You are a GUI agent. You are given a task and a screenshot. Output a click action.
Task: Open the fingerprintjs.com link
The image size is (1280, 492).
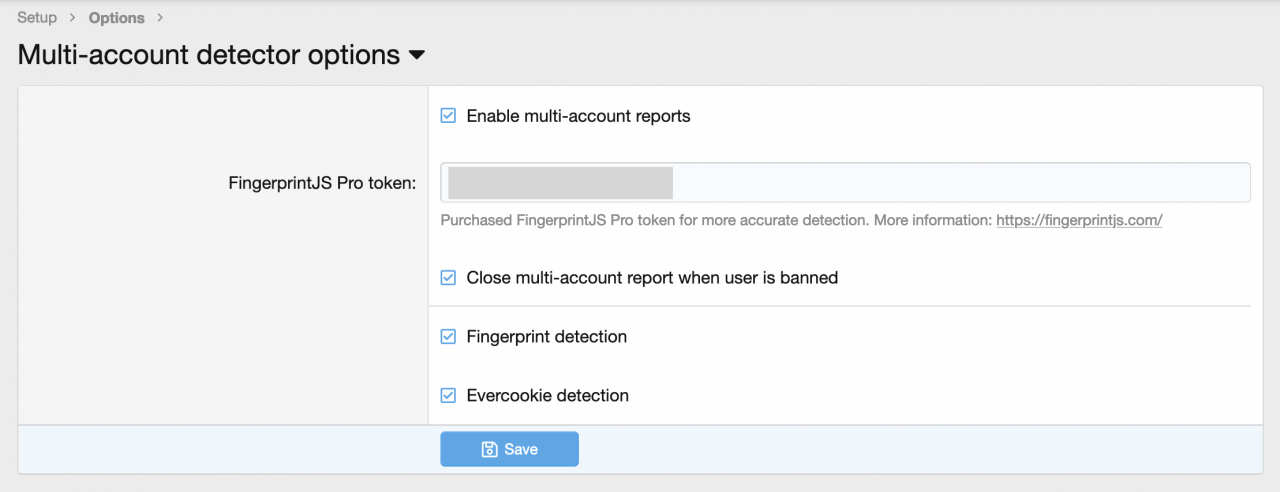(x=1078, y=220)
